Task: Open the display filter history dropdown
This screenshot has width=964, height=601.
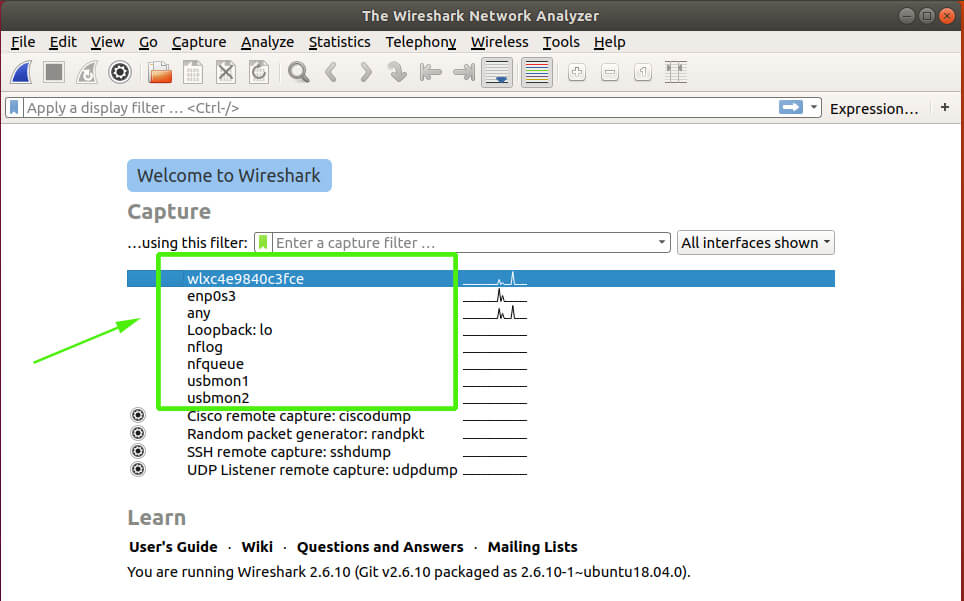Action: (813, 108)
